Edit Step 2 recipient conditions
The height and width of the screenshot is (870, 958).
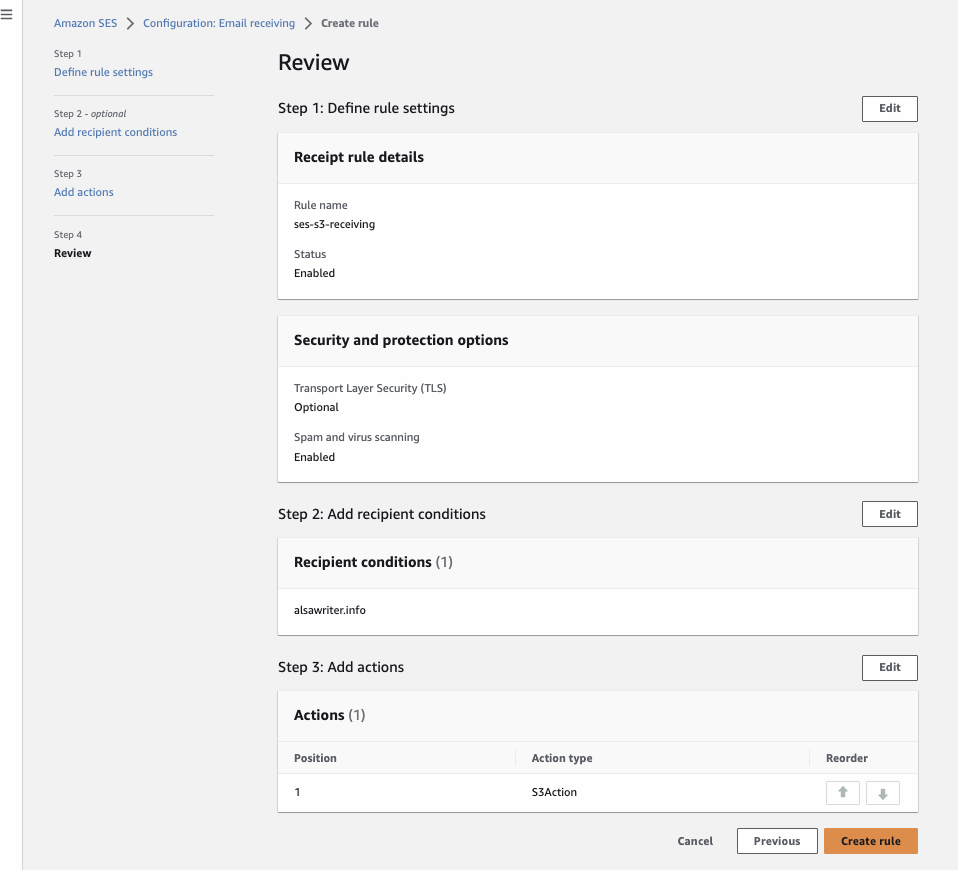coord(889,513)
